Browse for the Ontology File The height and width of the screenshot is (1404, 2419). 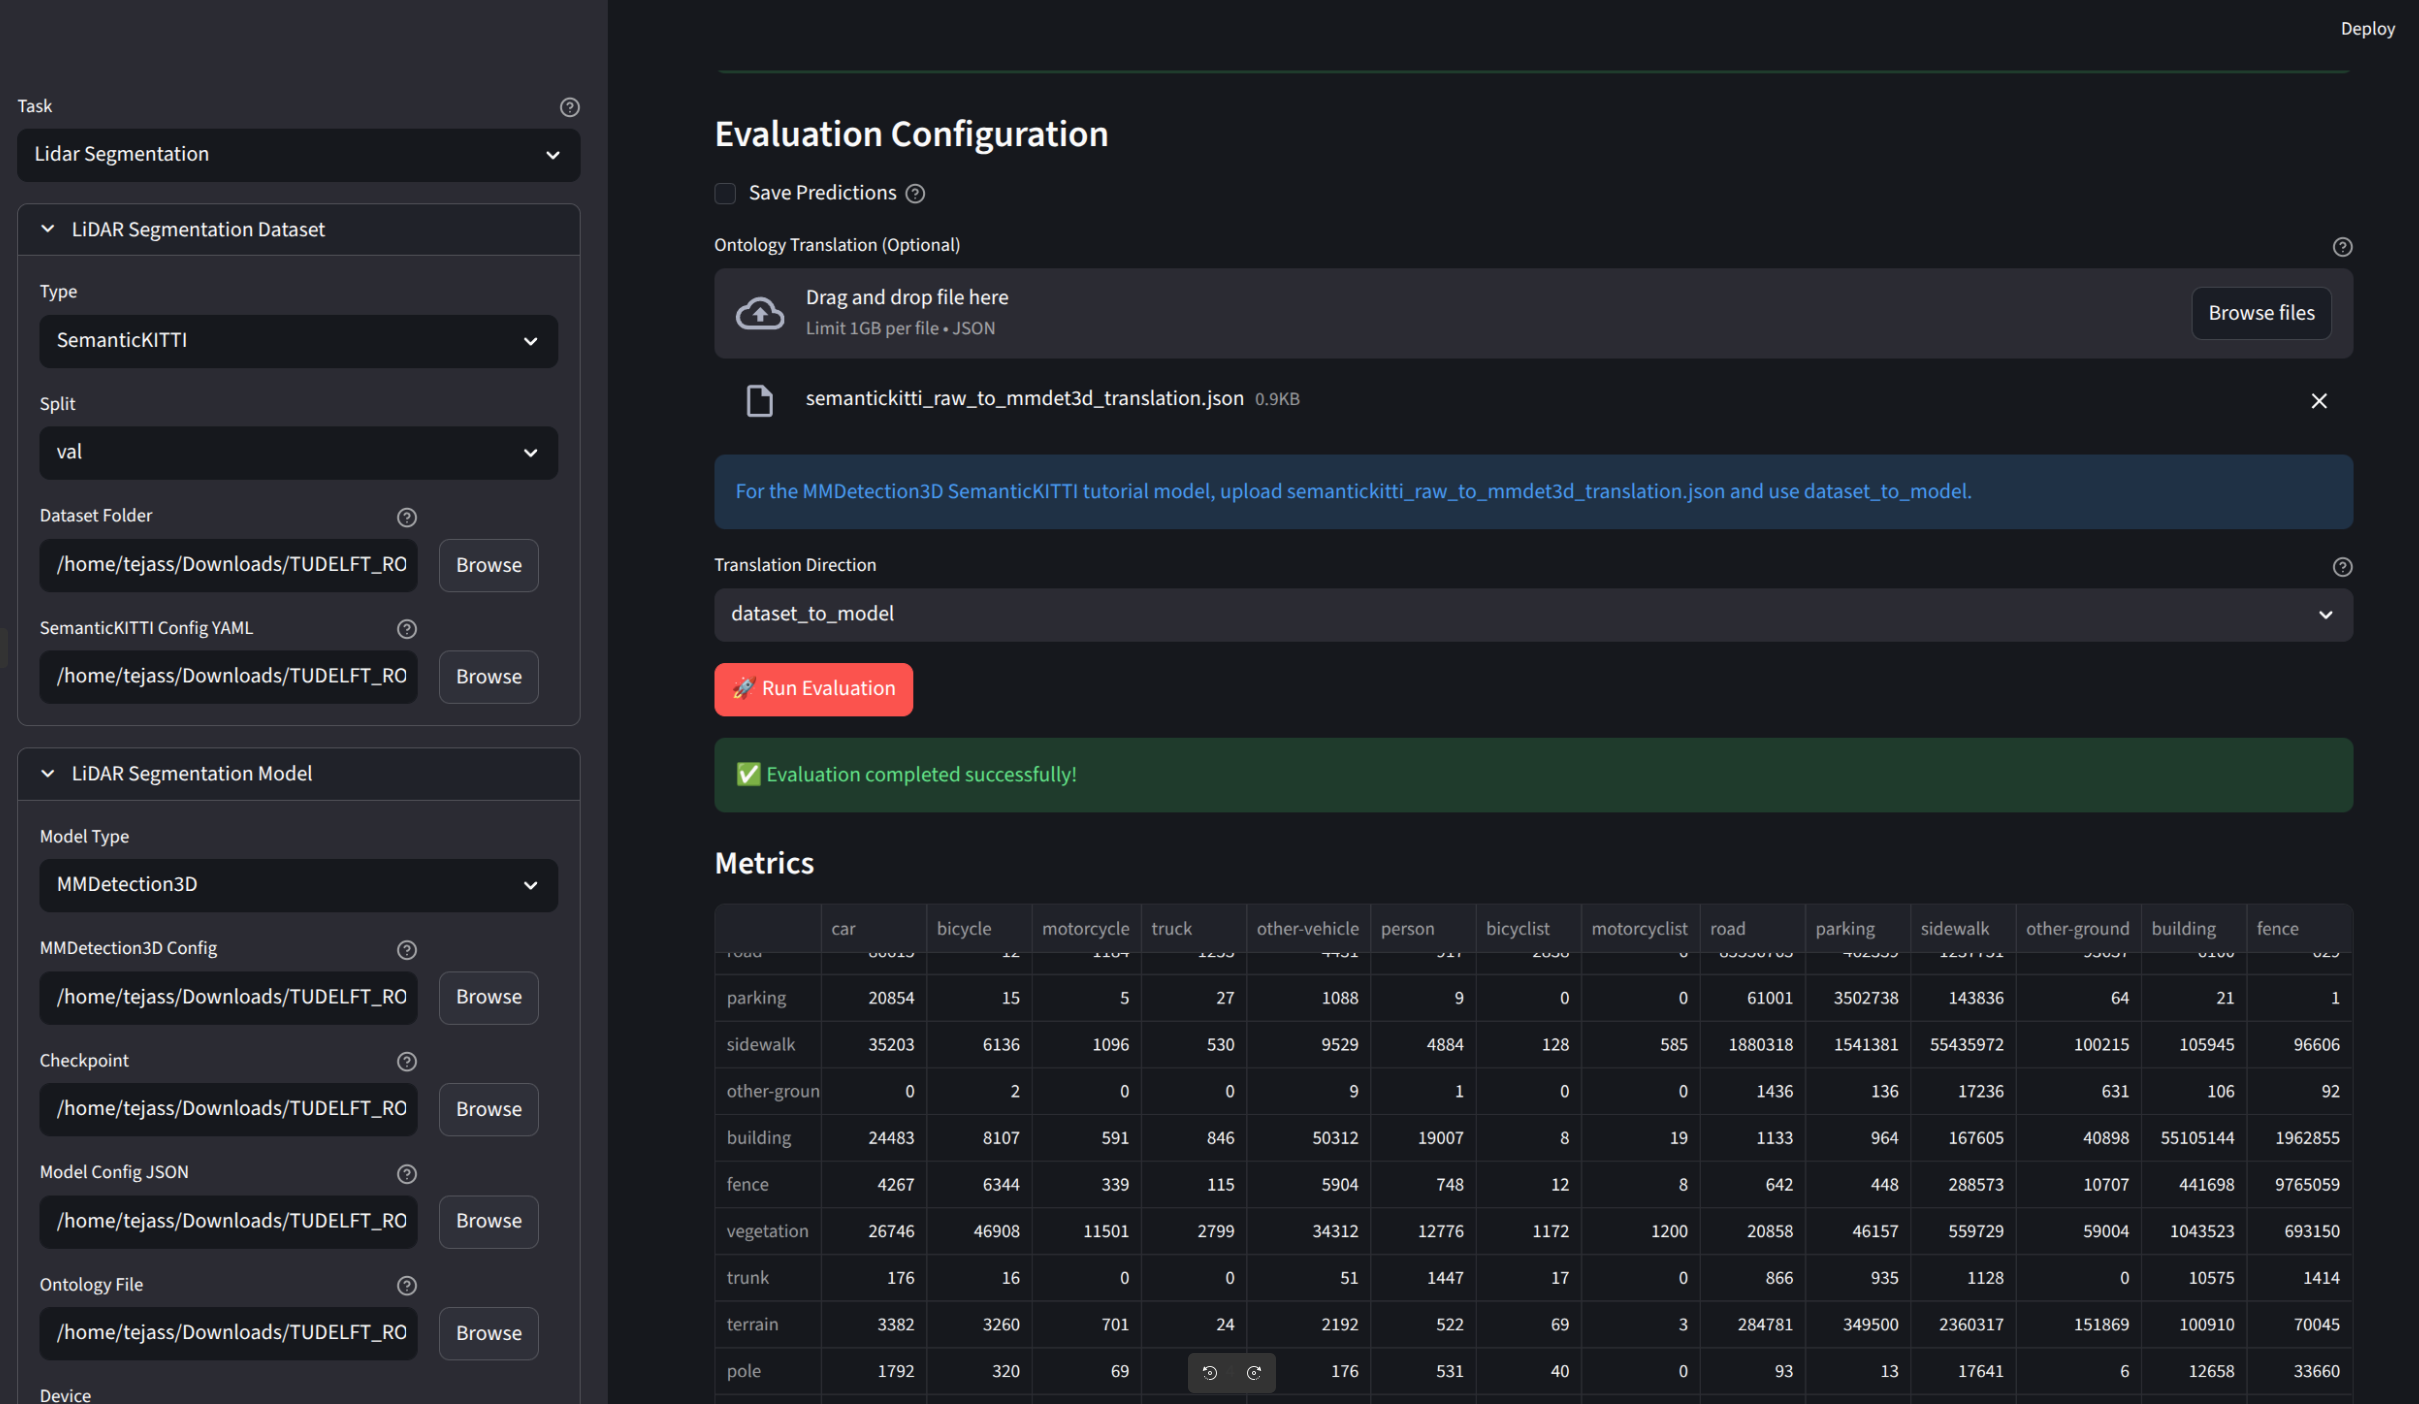click(x=488, y=1333)
